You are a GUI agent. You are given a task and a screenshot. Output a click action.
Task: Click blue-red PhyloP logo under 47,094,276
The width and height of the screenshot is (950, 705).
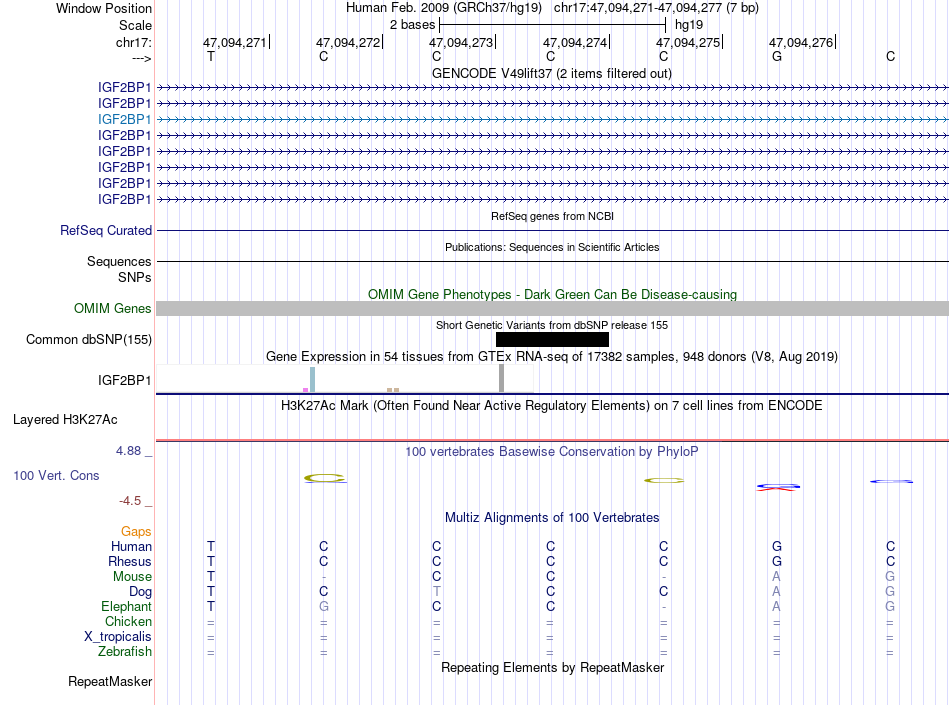click(778, 487)
